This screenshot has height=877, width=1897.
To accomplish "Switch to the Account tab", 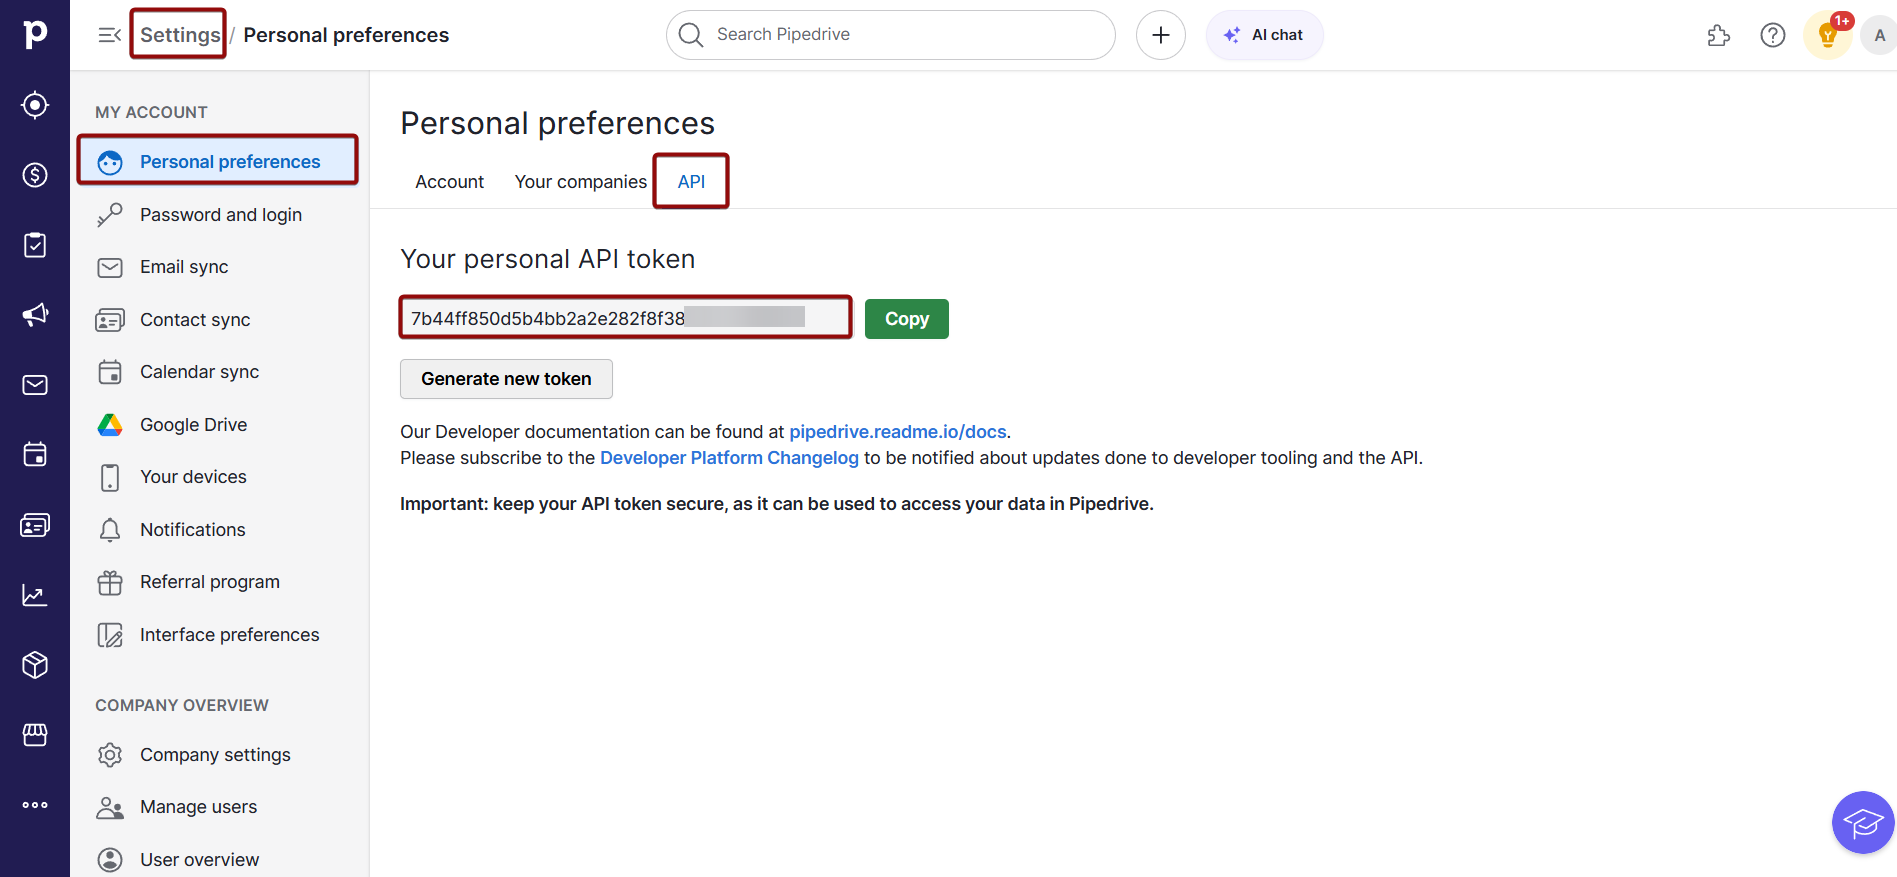I will click(449, 182).
